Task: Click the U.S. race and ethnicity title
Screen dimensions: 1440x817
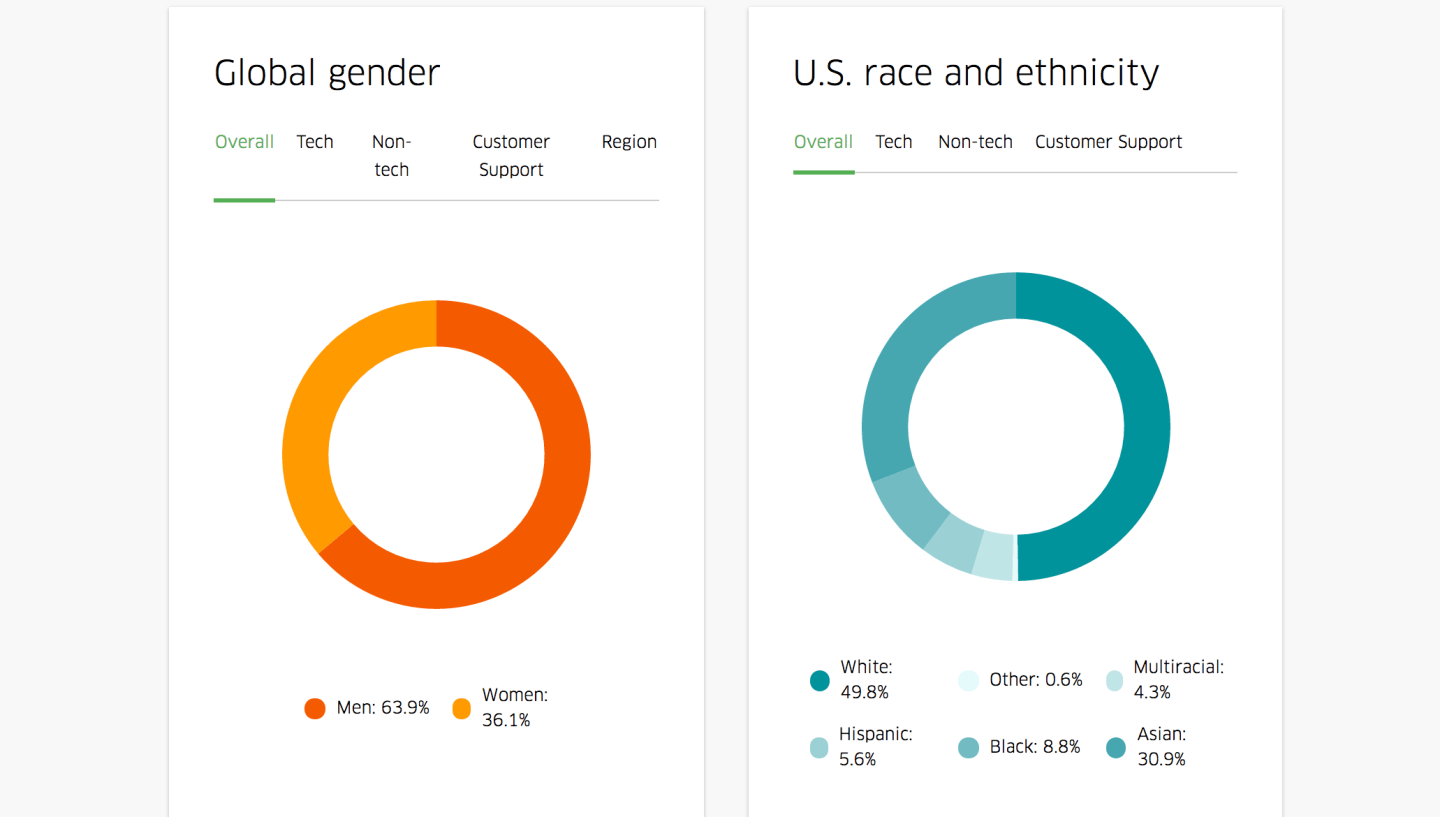Action: click(976, 72)
